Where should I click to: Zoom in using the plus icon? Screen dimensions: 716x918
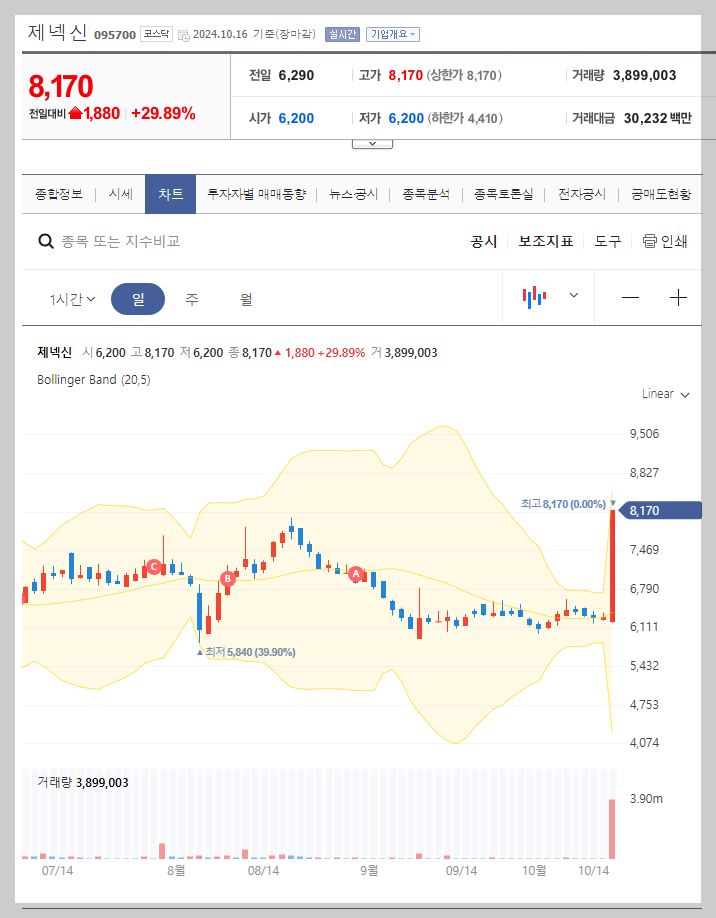point(678,296)
